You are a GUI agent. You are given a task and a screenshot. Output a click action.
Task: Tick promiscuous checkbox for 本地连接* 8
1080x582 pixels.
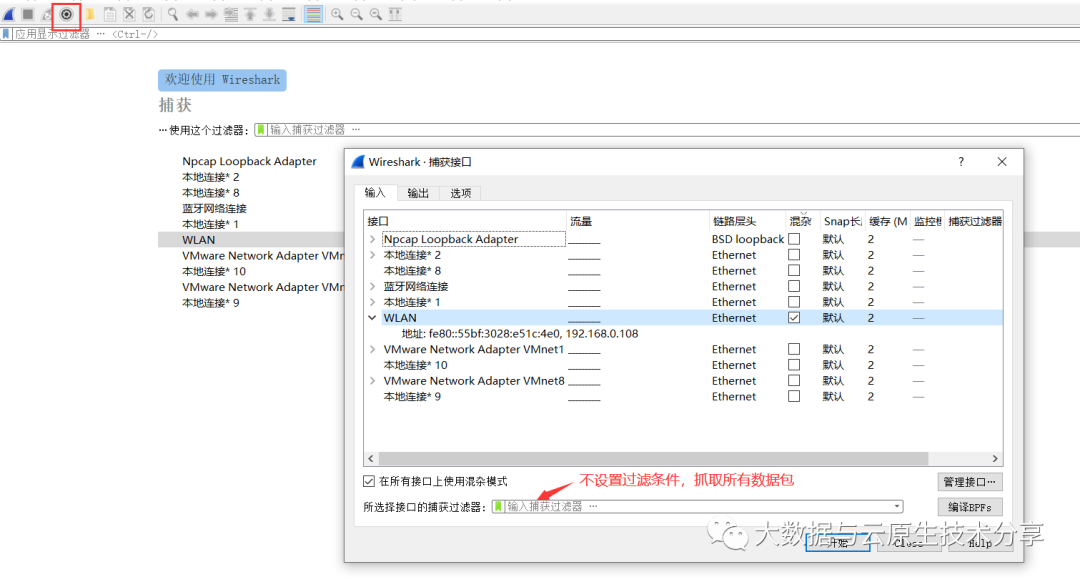[794, 271]
